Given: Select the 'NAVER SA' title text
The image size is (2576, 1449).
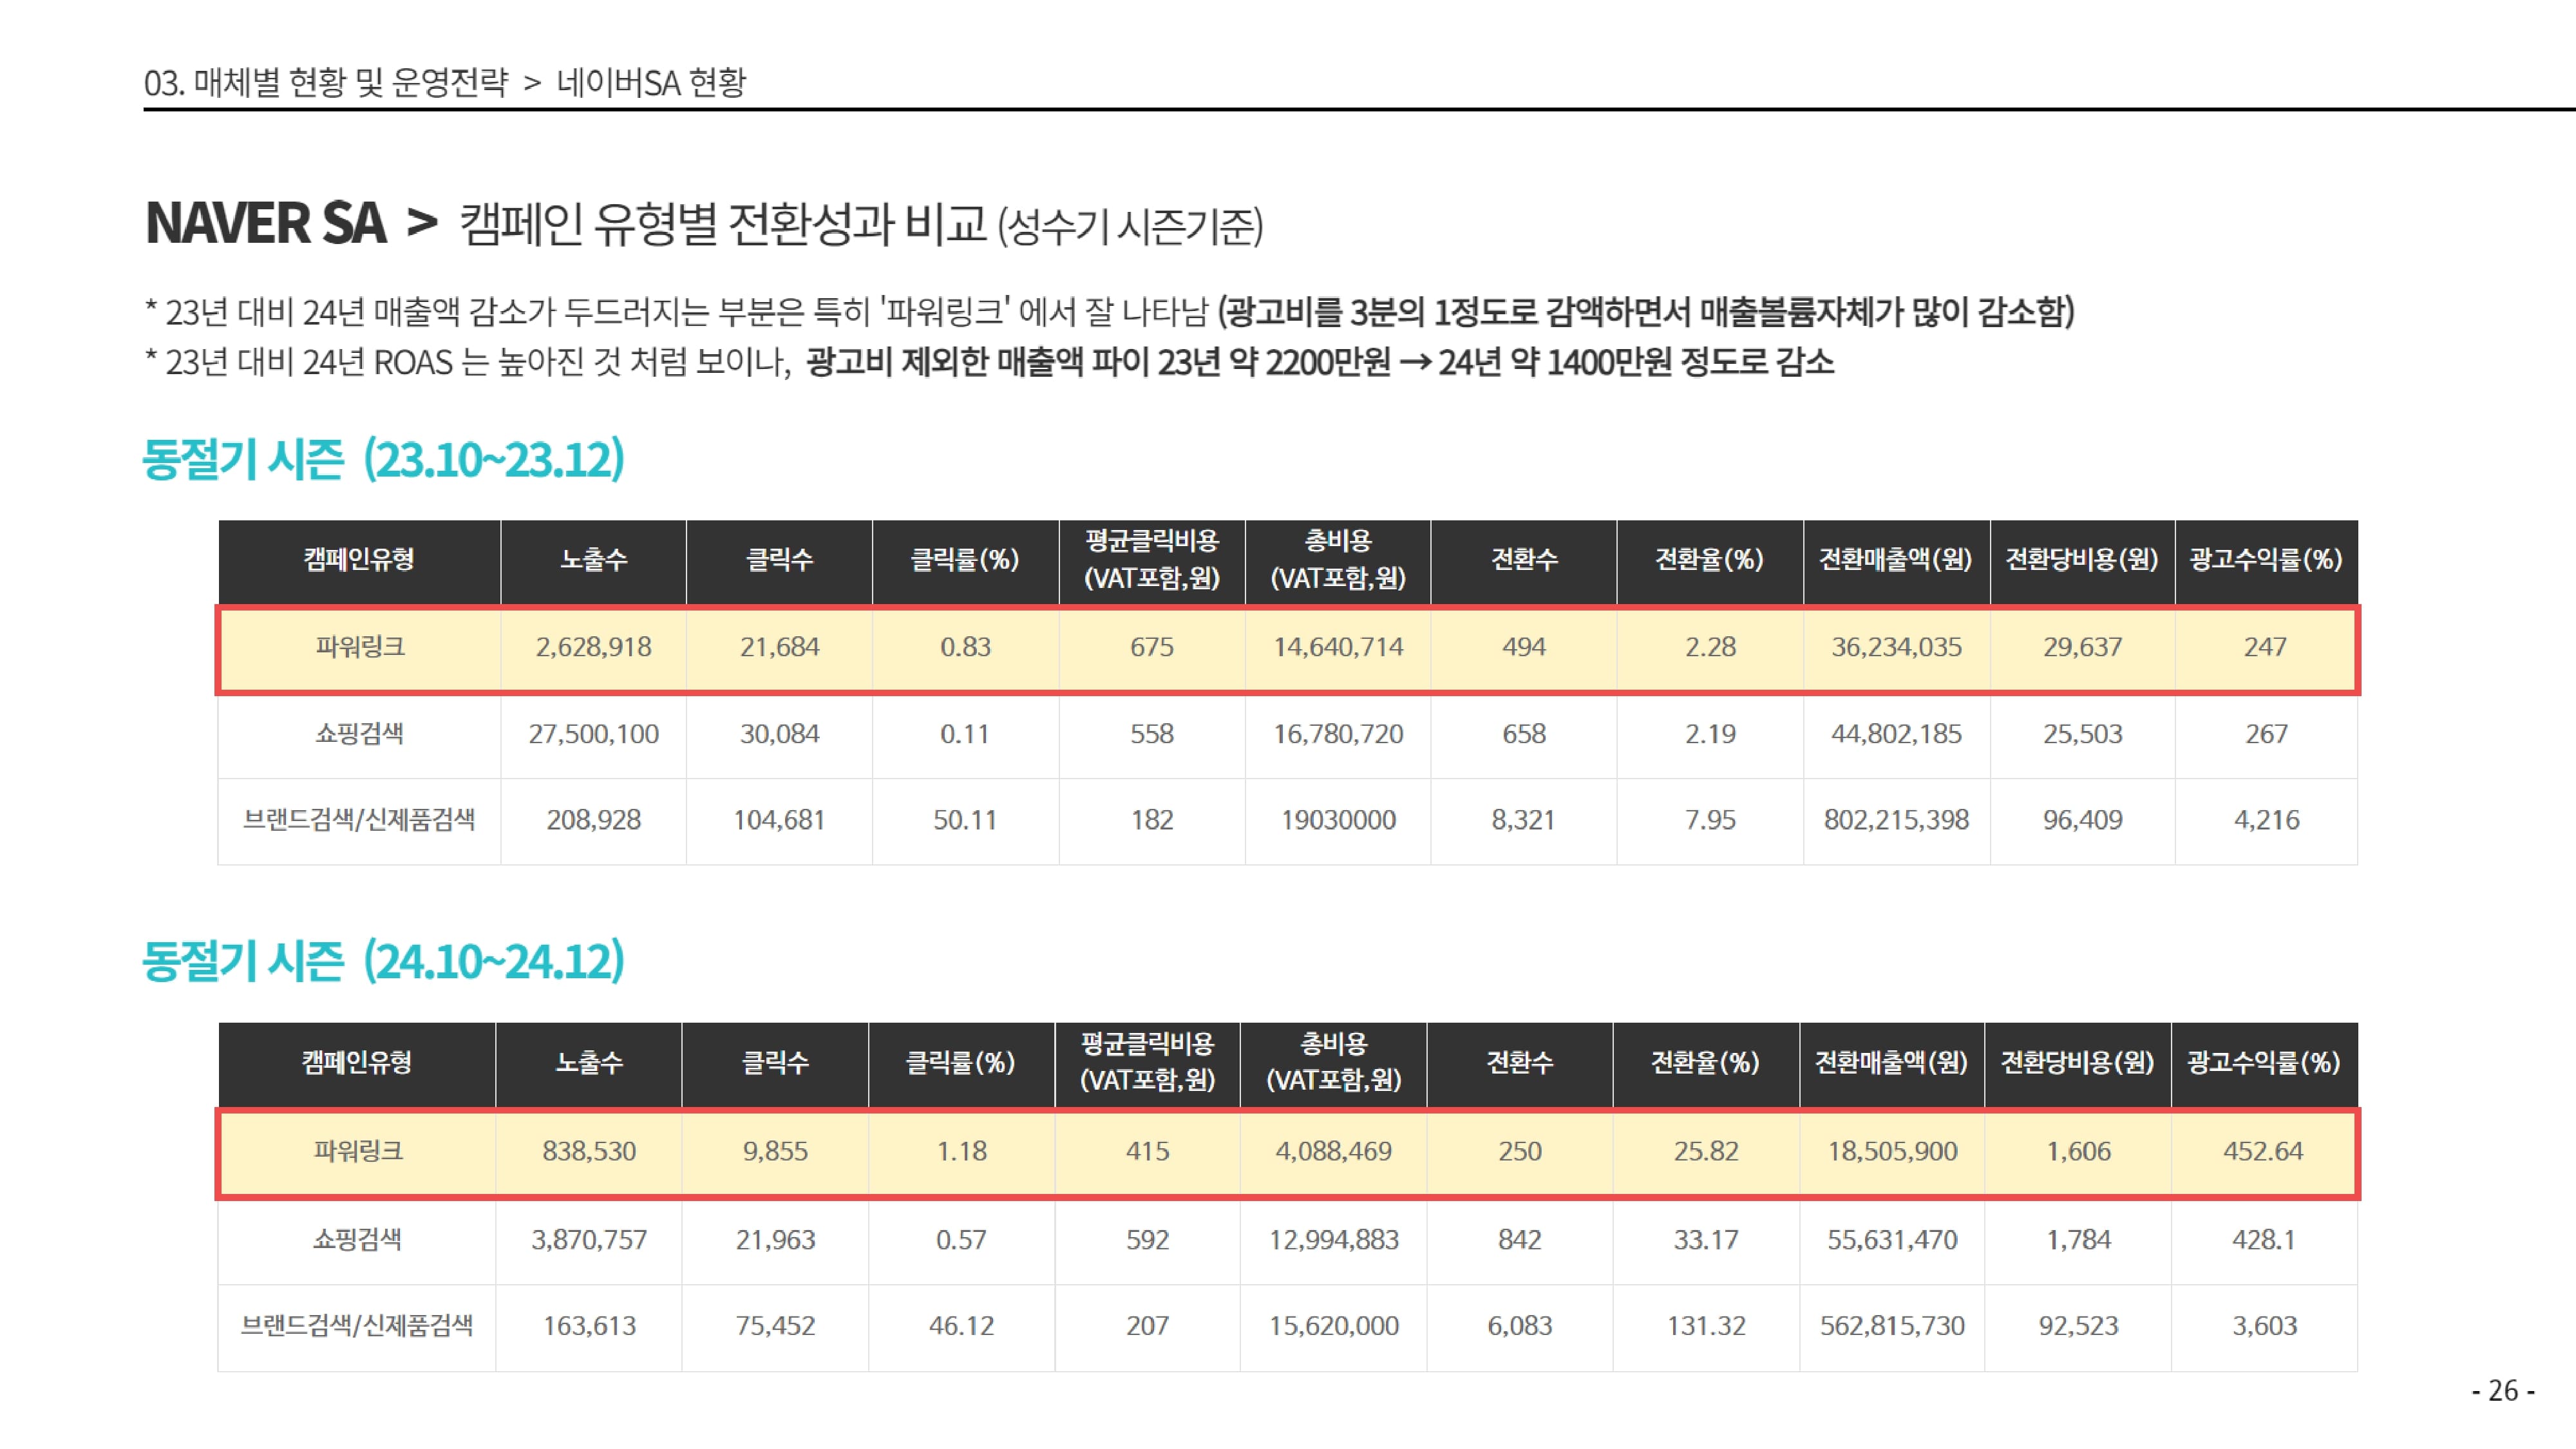Looking at the screenshot, I should coord(266,223).
